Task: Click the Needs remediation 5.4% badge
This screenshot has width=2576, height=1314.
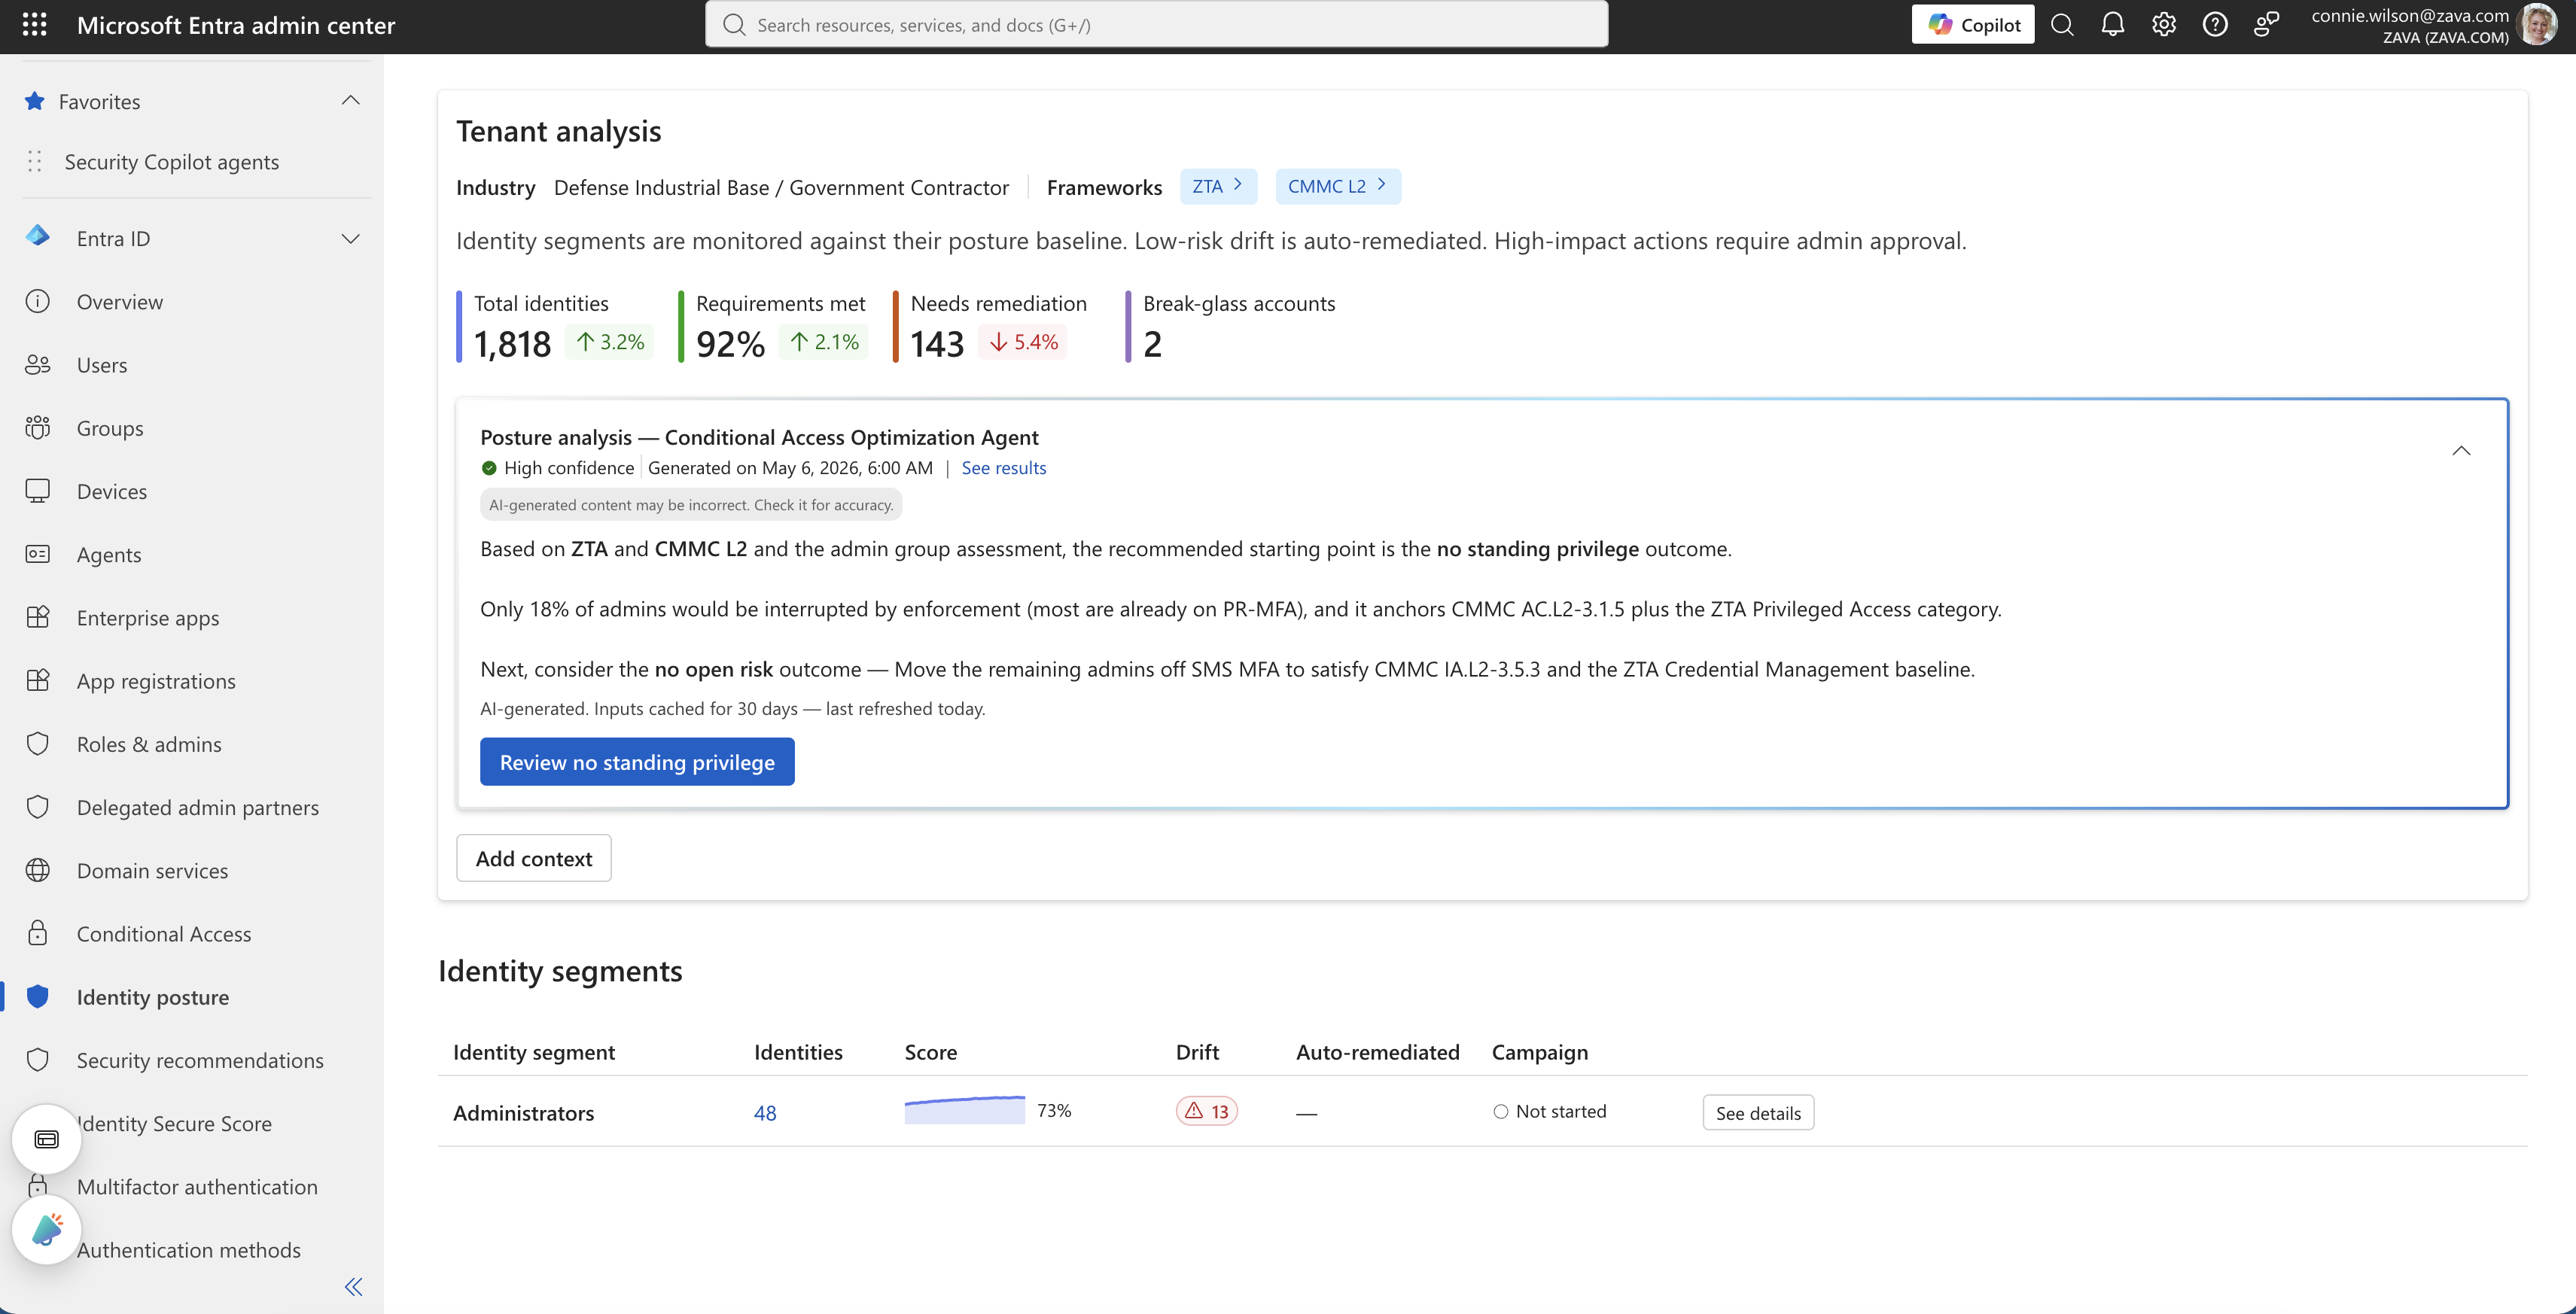Action: point(1023,342)
